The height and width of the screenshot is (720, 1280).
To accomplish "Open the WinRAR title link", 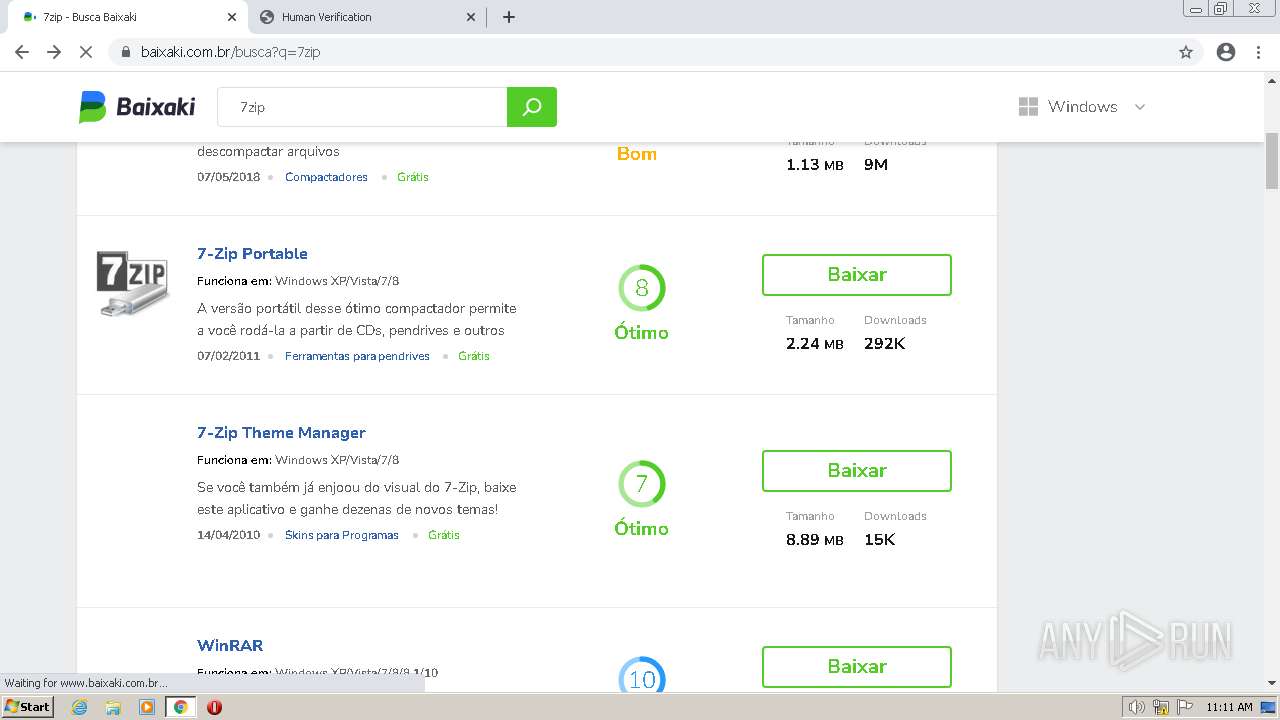I will pos(230,646).
